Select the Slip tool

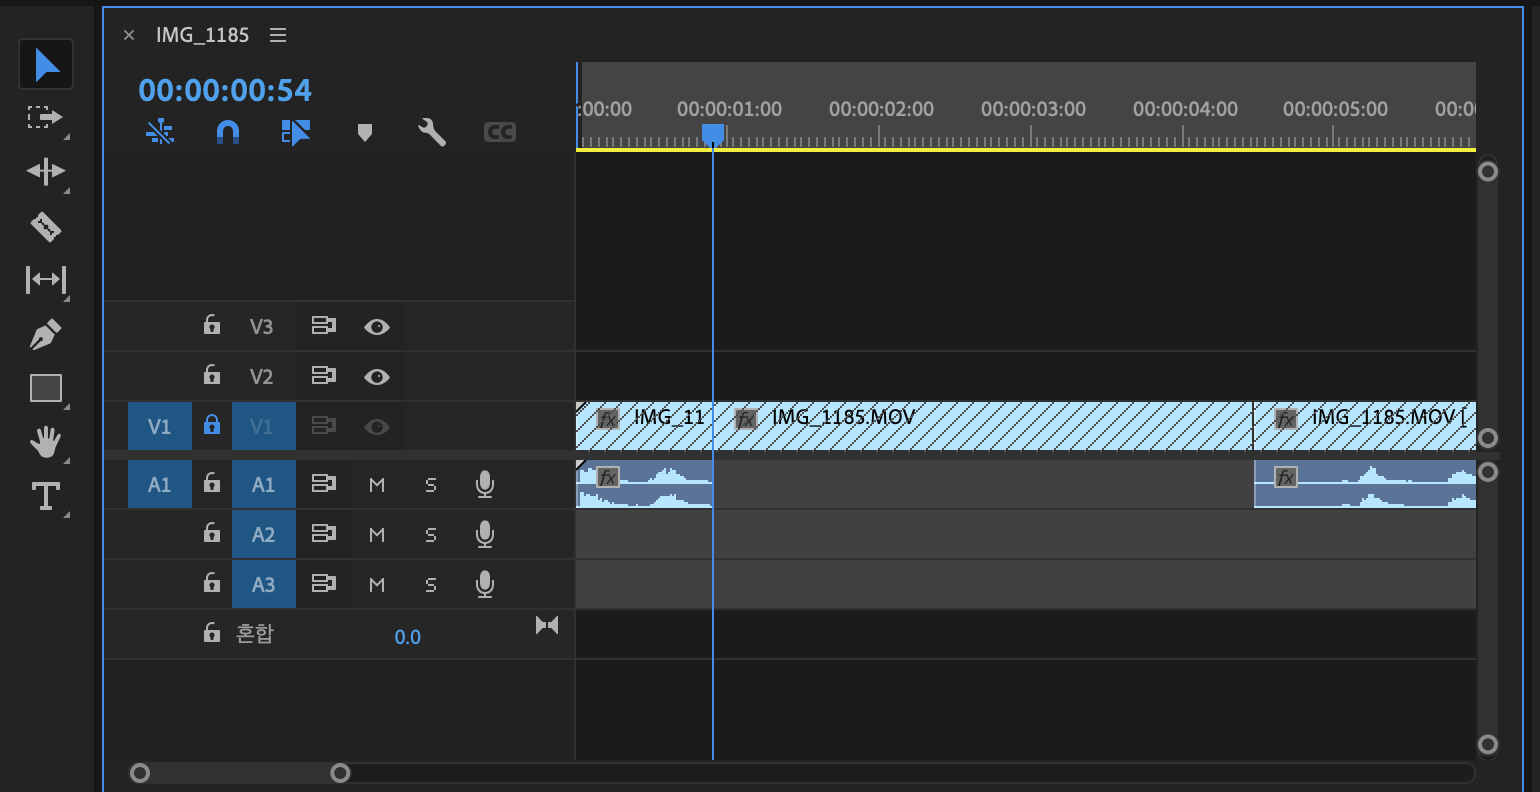[x=46, y=279]
